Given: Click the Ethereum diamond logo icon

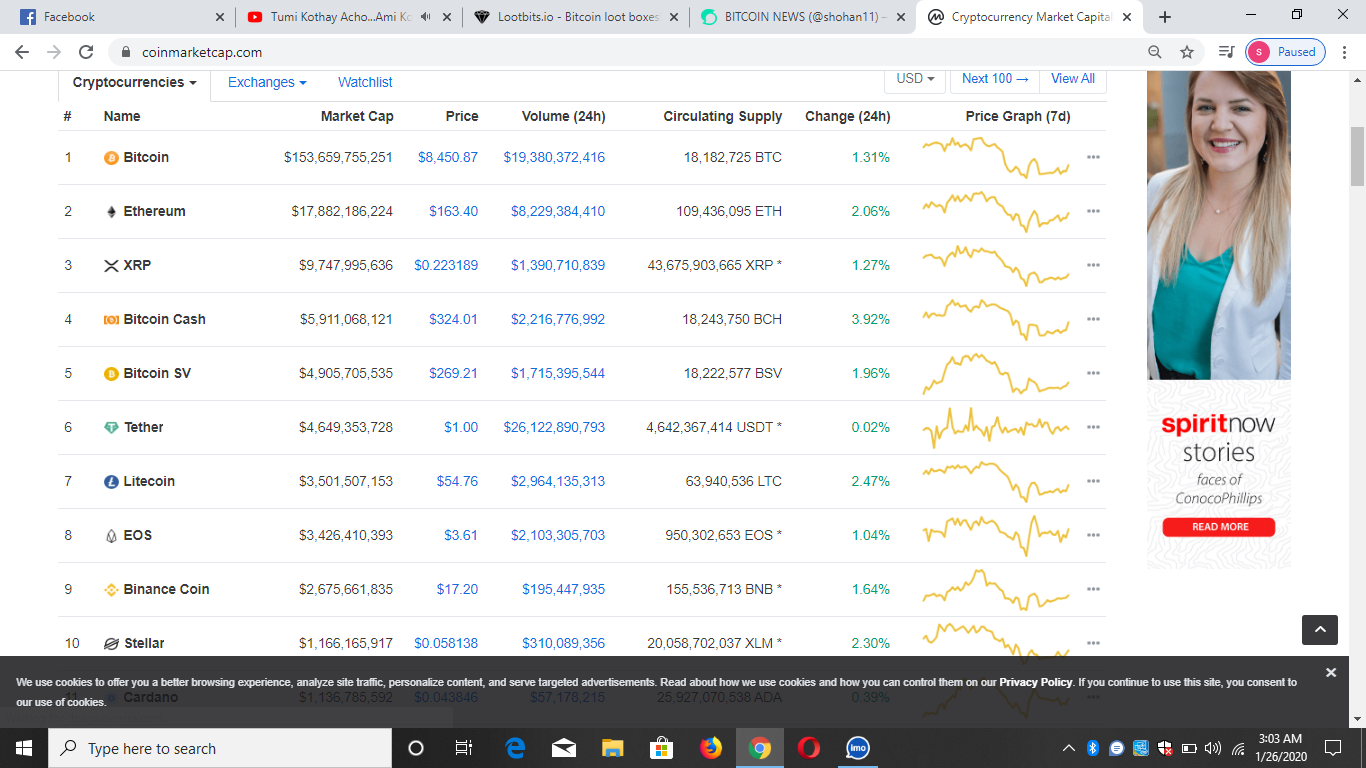Looking at the screenshot, I should (x=111, y=212).
